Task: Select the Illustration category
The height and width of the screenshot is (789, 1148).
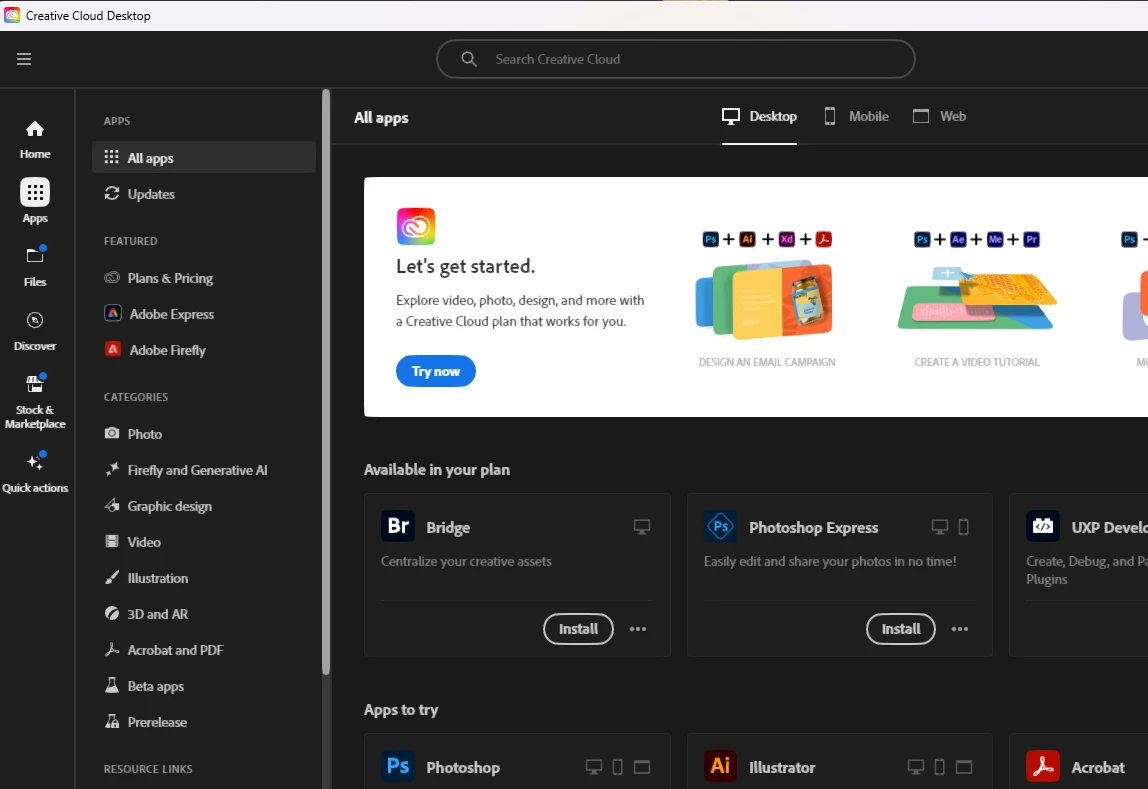Action: (x=204, y=578)
